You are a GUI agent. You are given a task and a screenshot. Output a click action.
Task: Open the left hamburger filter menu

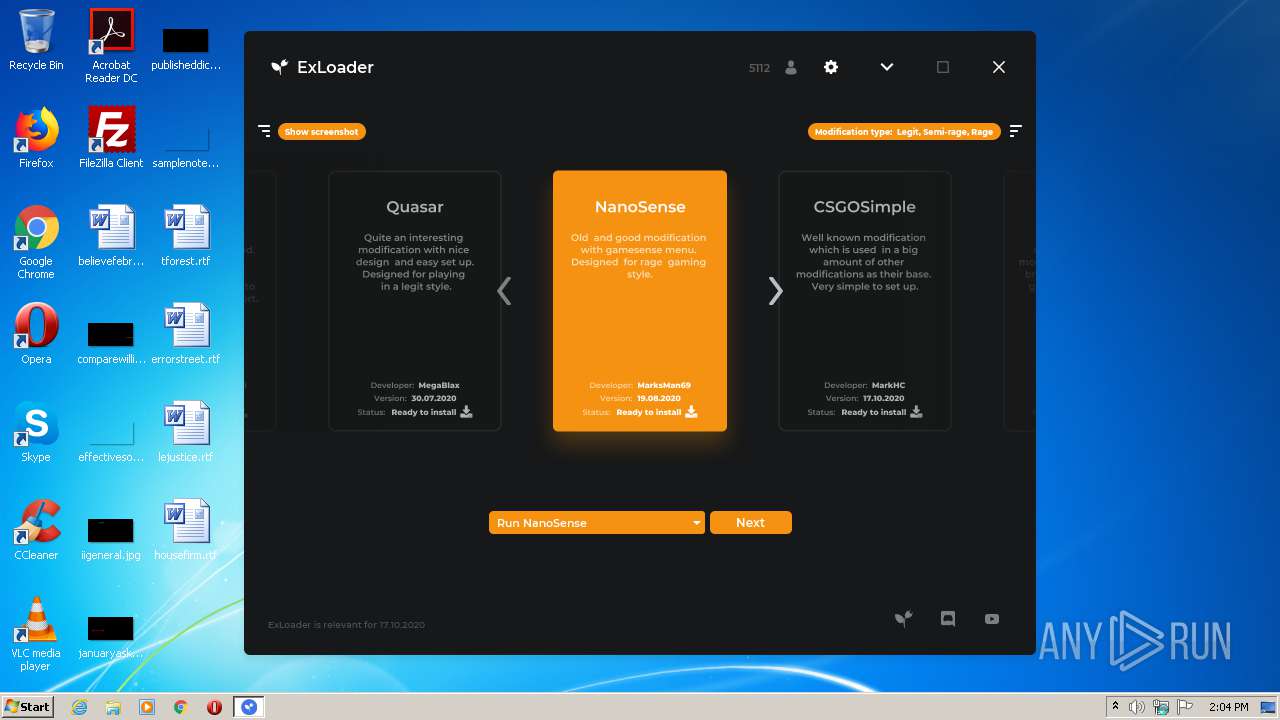264,131
